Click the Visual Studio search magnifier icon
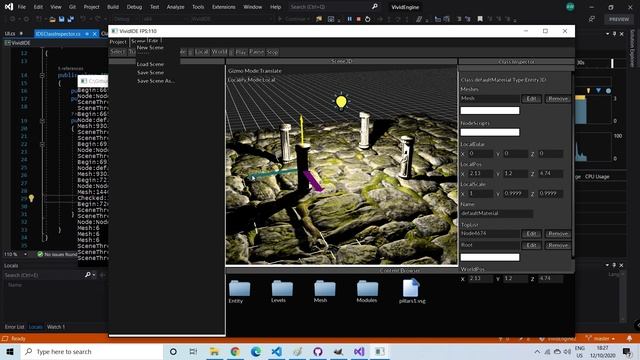This screenshot has width=640, height=360. [375, 7]
